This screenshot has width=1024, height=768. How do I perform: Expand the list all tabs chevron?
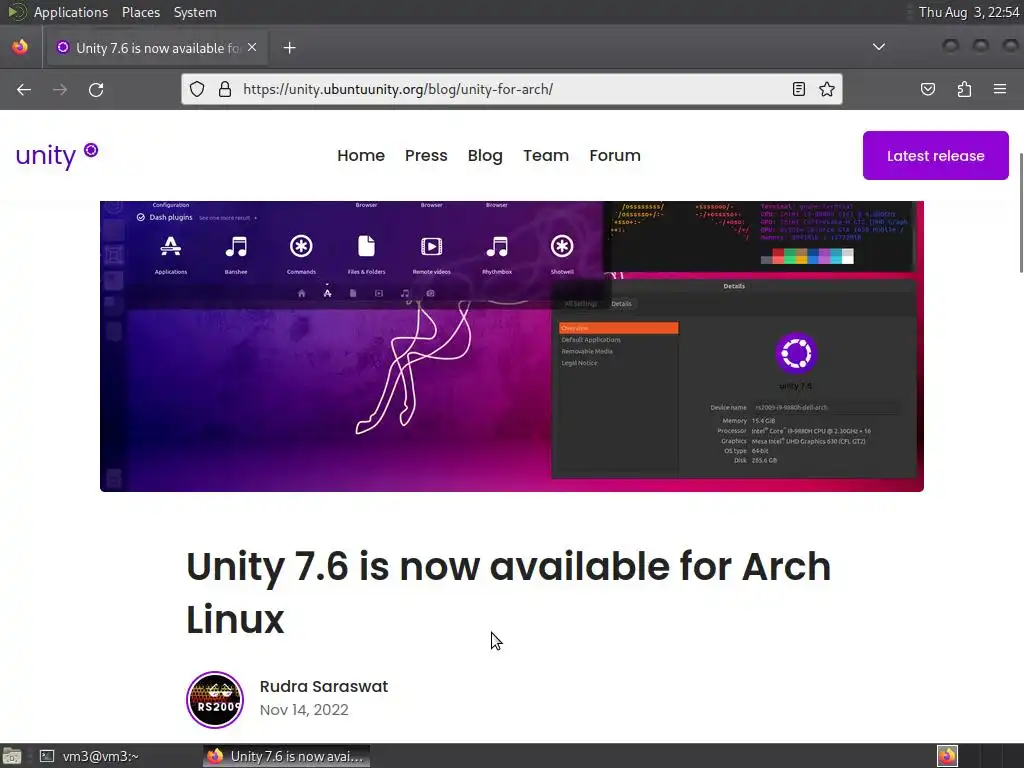(x=879, y=47)
